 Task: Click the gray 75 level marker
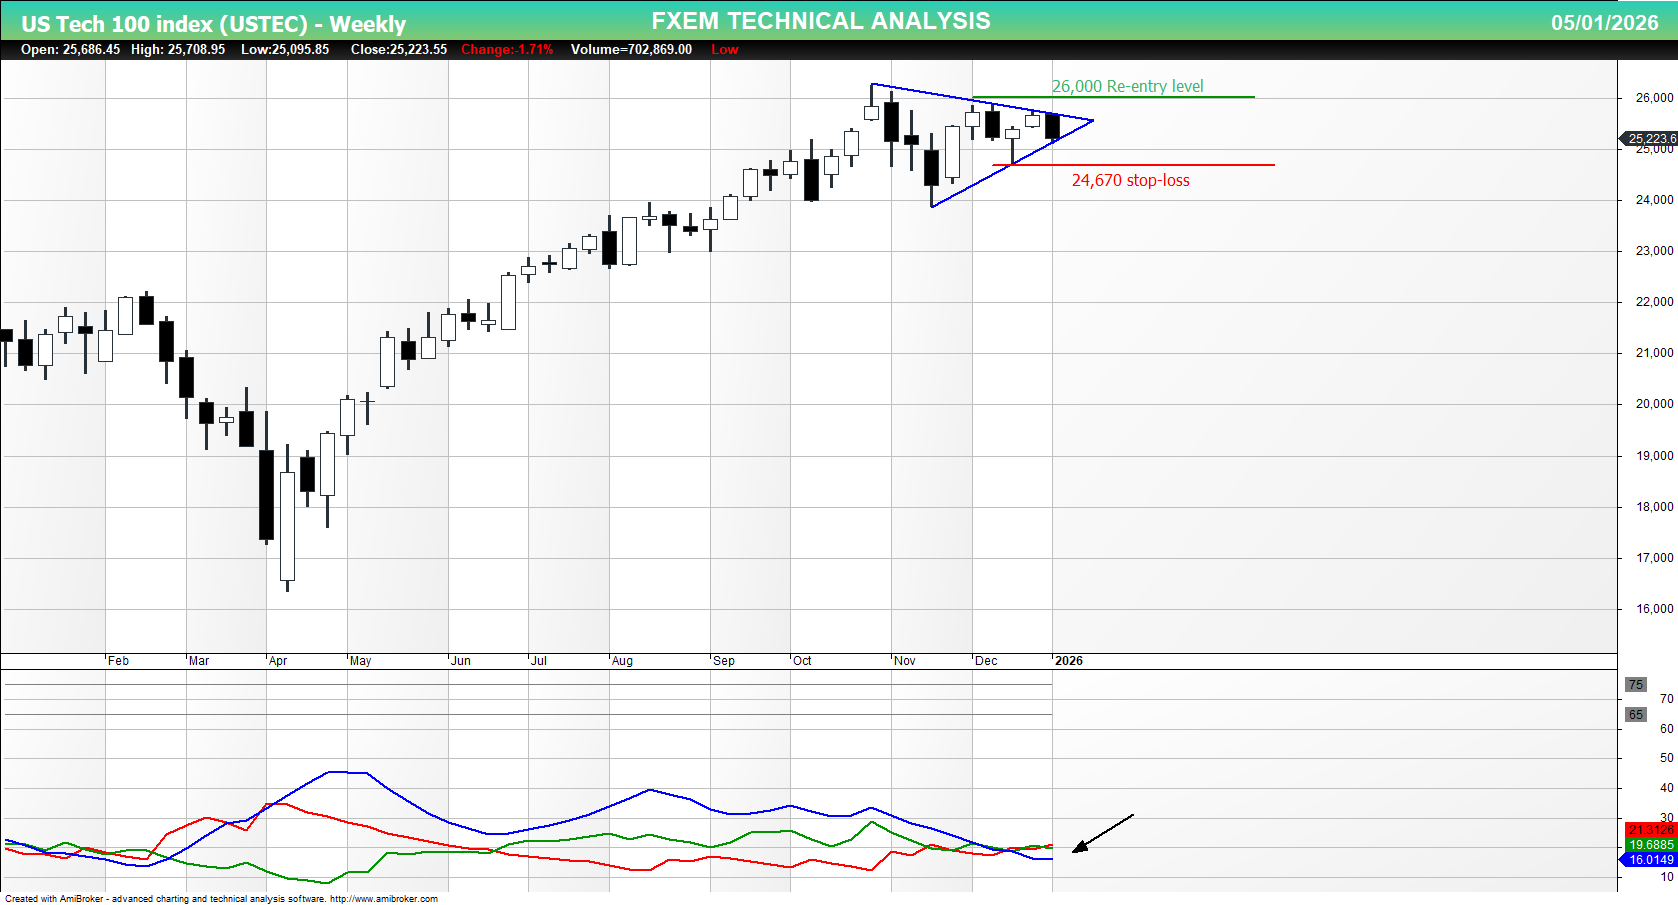click(1636, 684)
